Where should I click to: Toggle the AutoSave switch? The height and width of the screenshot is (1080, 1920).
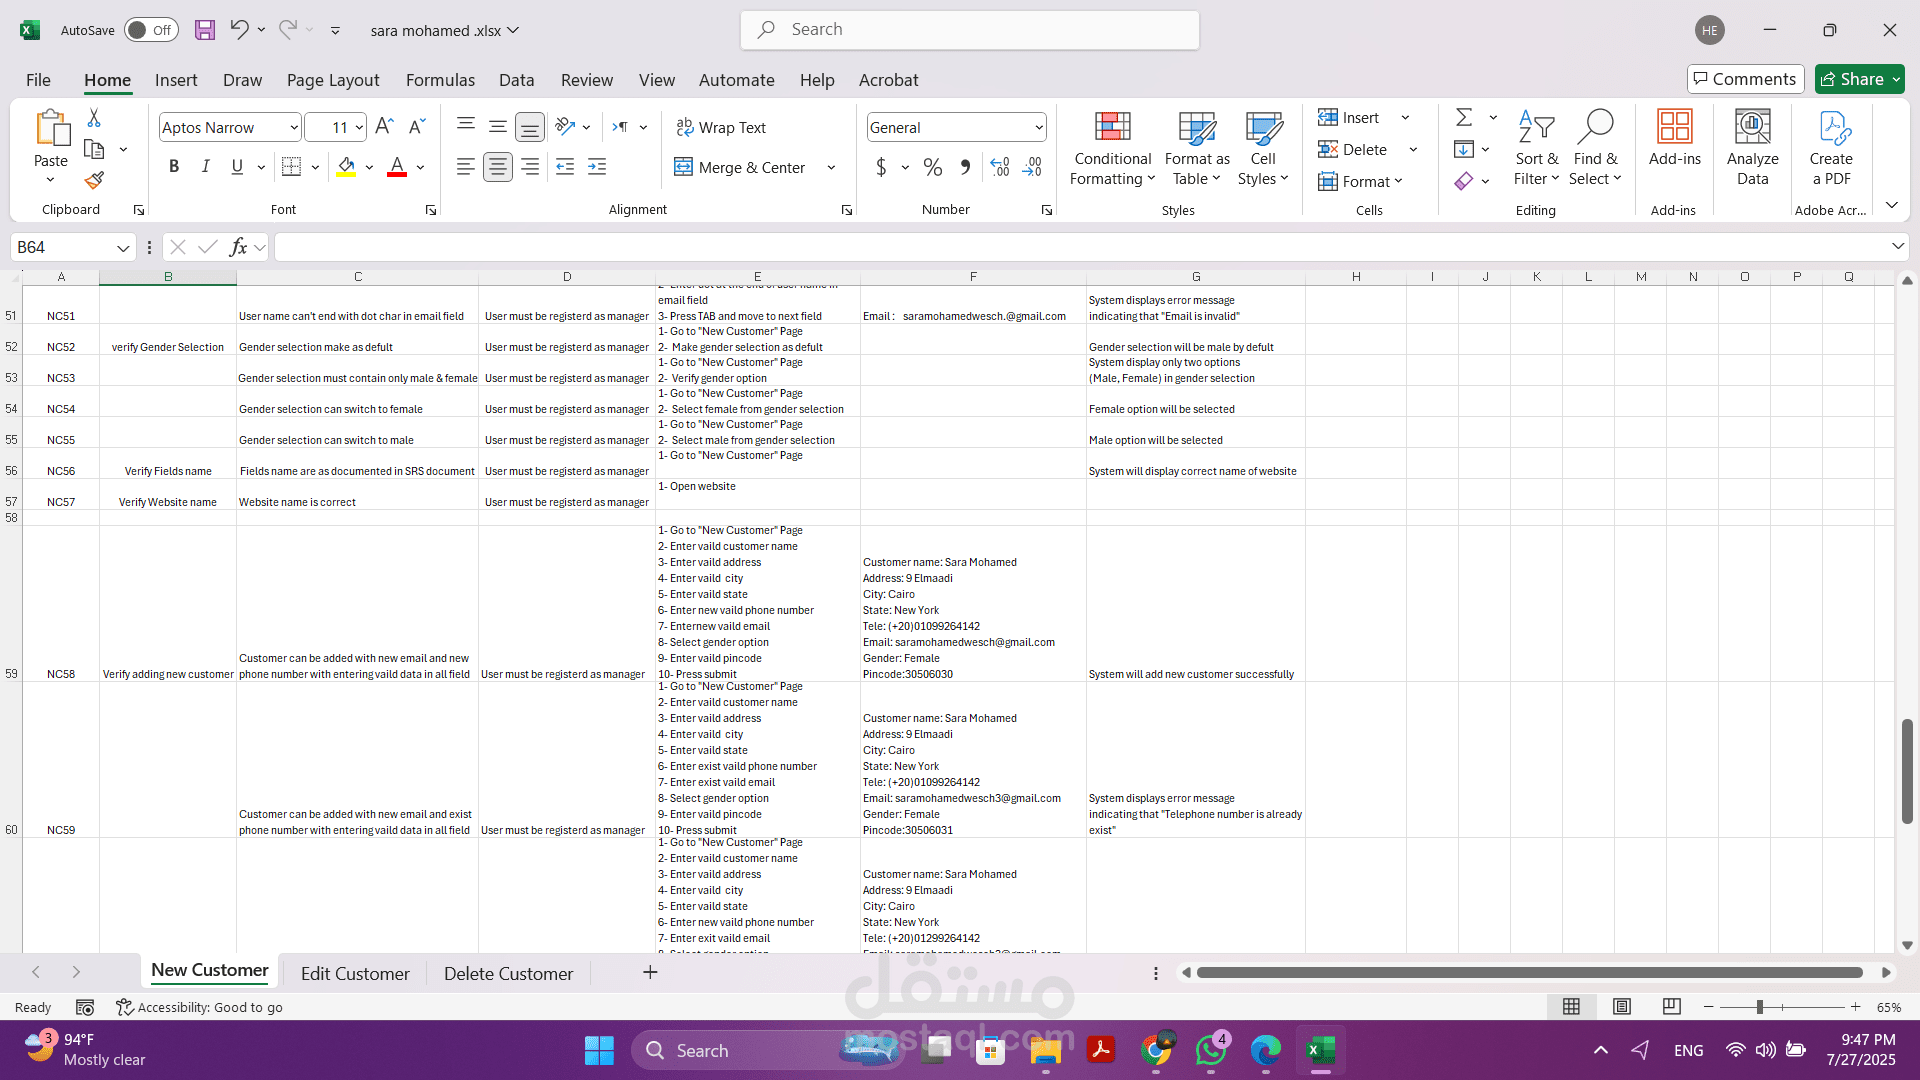coord(151,30)
